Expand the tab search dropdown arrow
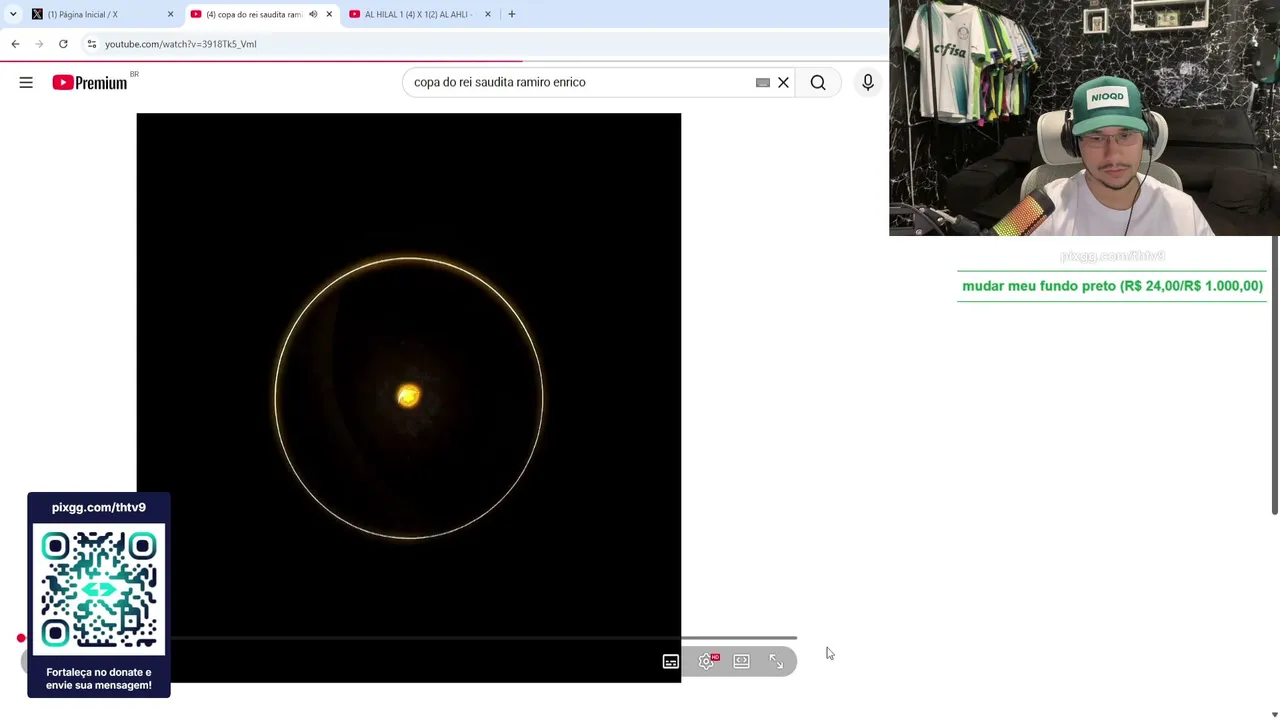Image resolution: width=1280 pixels, height=720 pixels. click(x=13, y=14)
